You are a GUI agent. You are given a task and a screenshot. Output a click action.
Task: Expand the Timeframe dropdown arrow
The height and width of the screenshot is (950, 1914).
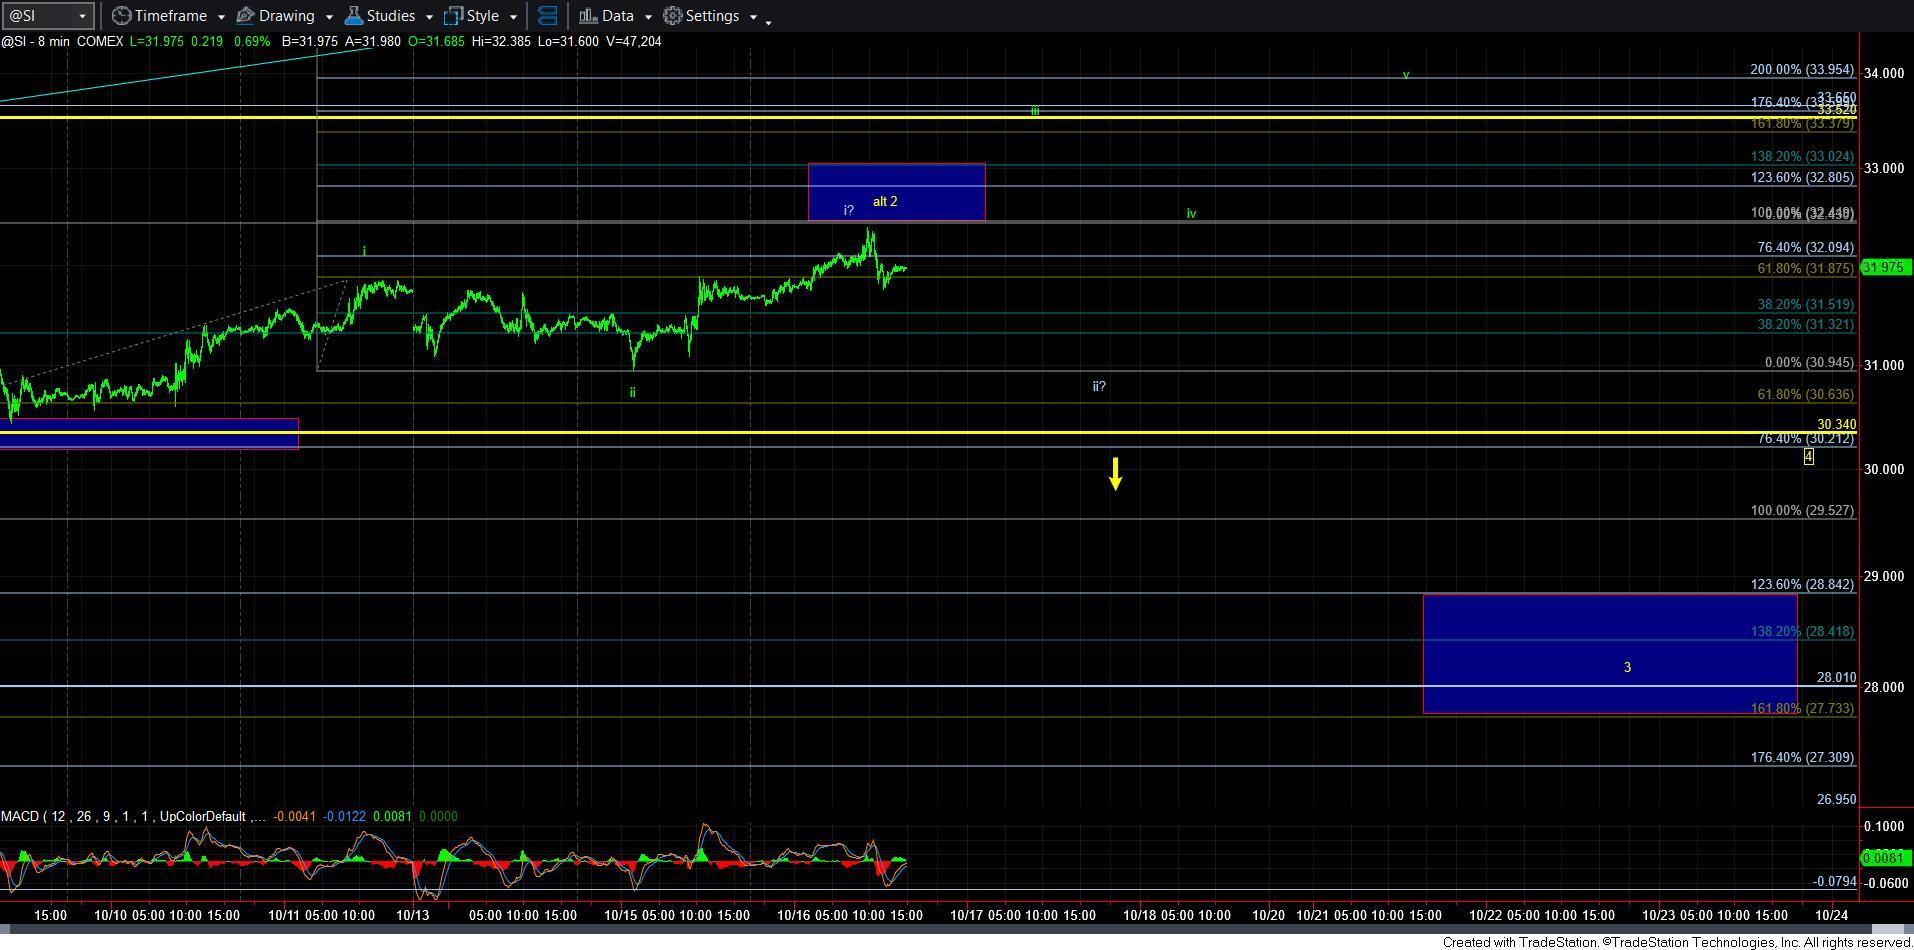(220, 17)
